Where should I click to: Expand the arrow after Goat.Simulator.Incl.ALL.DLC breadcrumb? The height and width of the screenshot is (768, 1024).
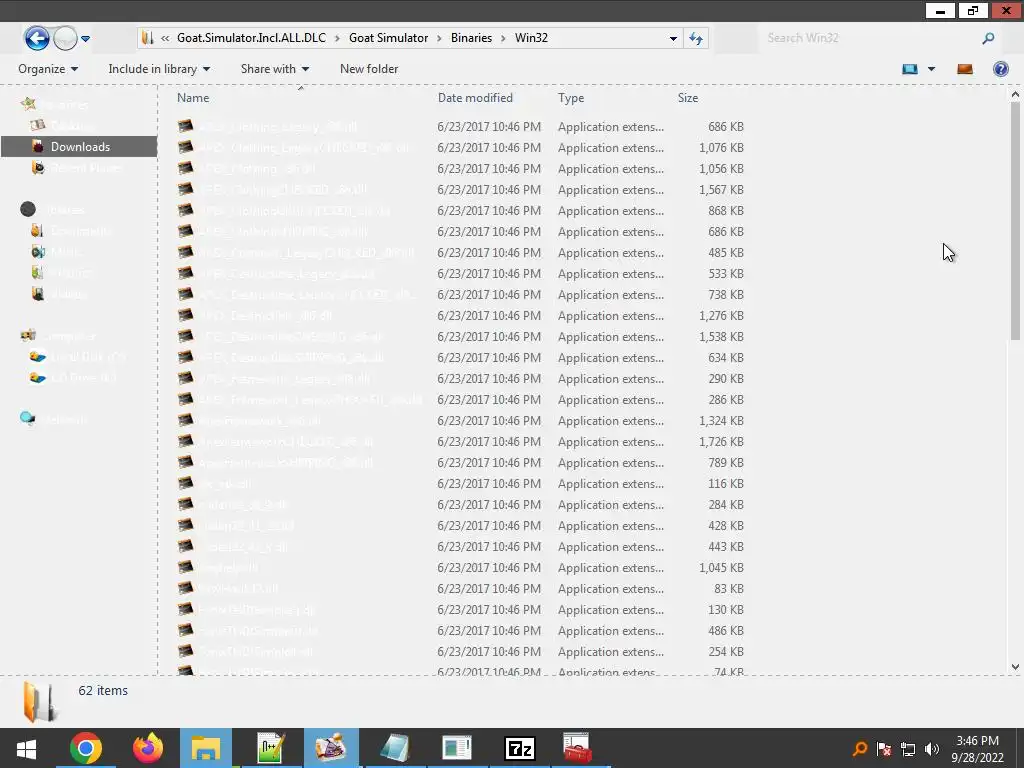[337, 39]
